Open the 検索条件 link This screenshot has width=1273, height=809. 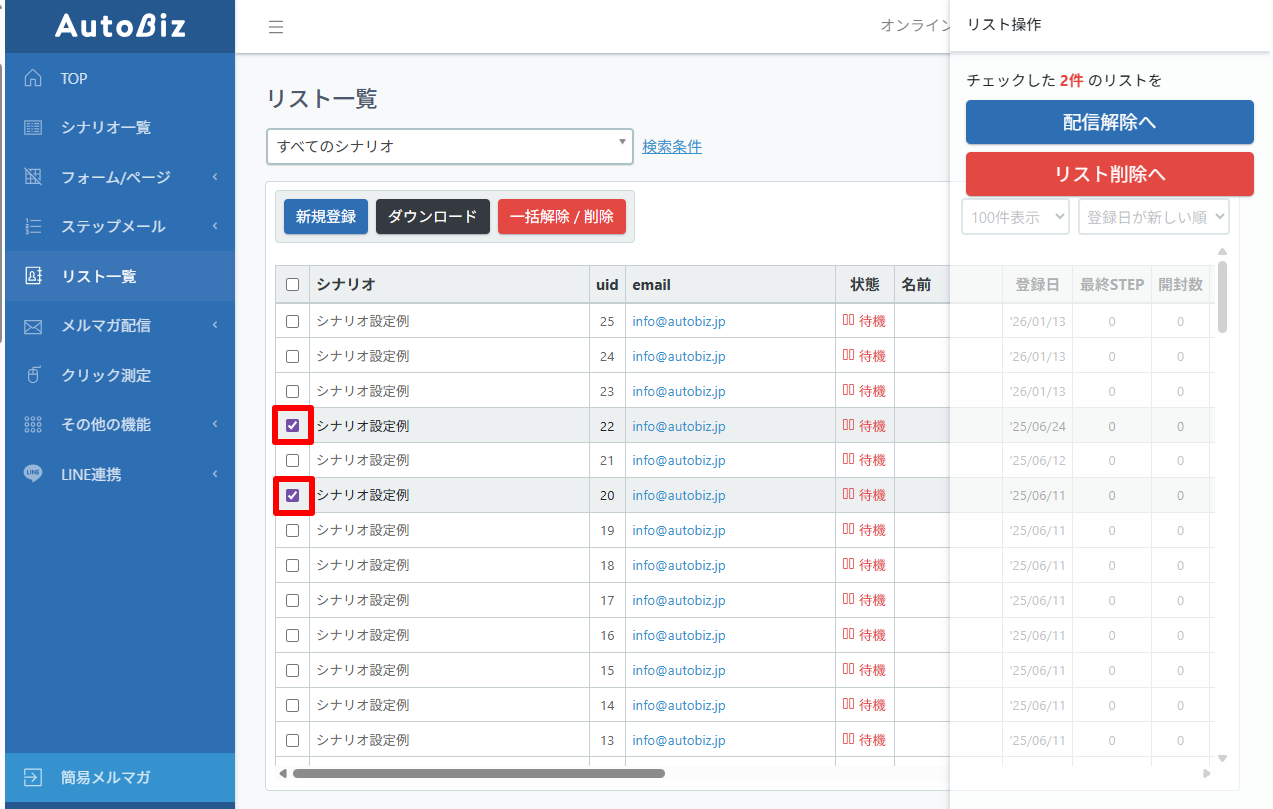672,147
